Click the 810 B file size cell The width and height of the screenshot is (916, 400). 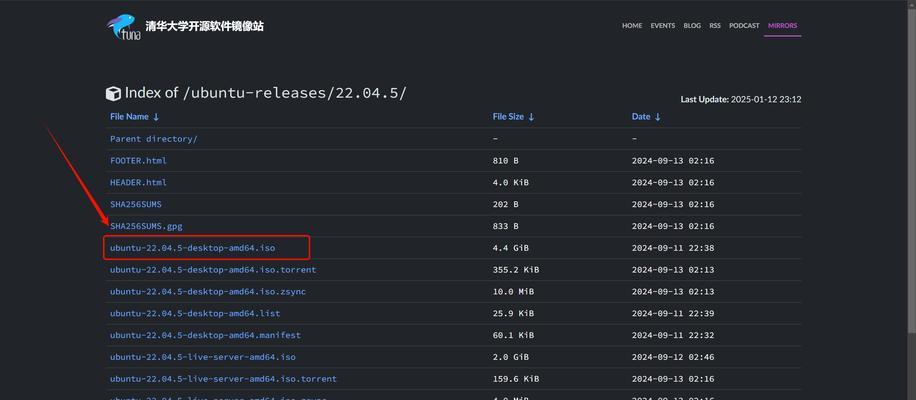click(505, 161)
